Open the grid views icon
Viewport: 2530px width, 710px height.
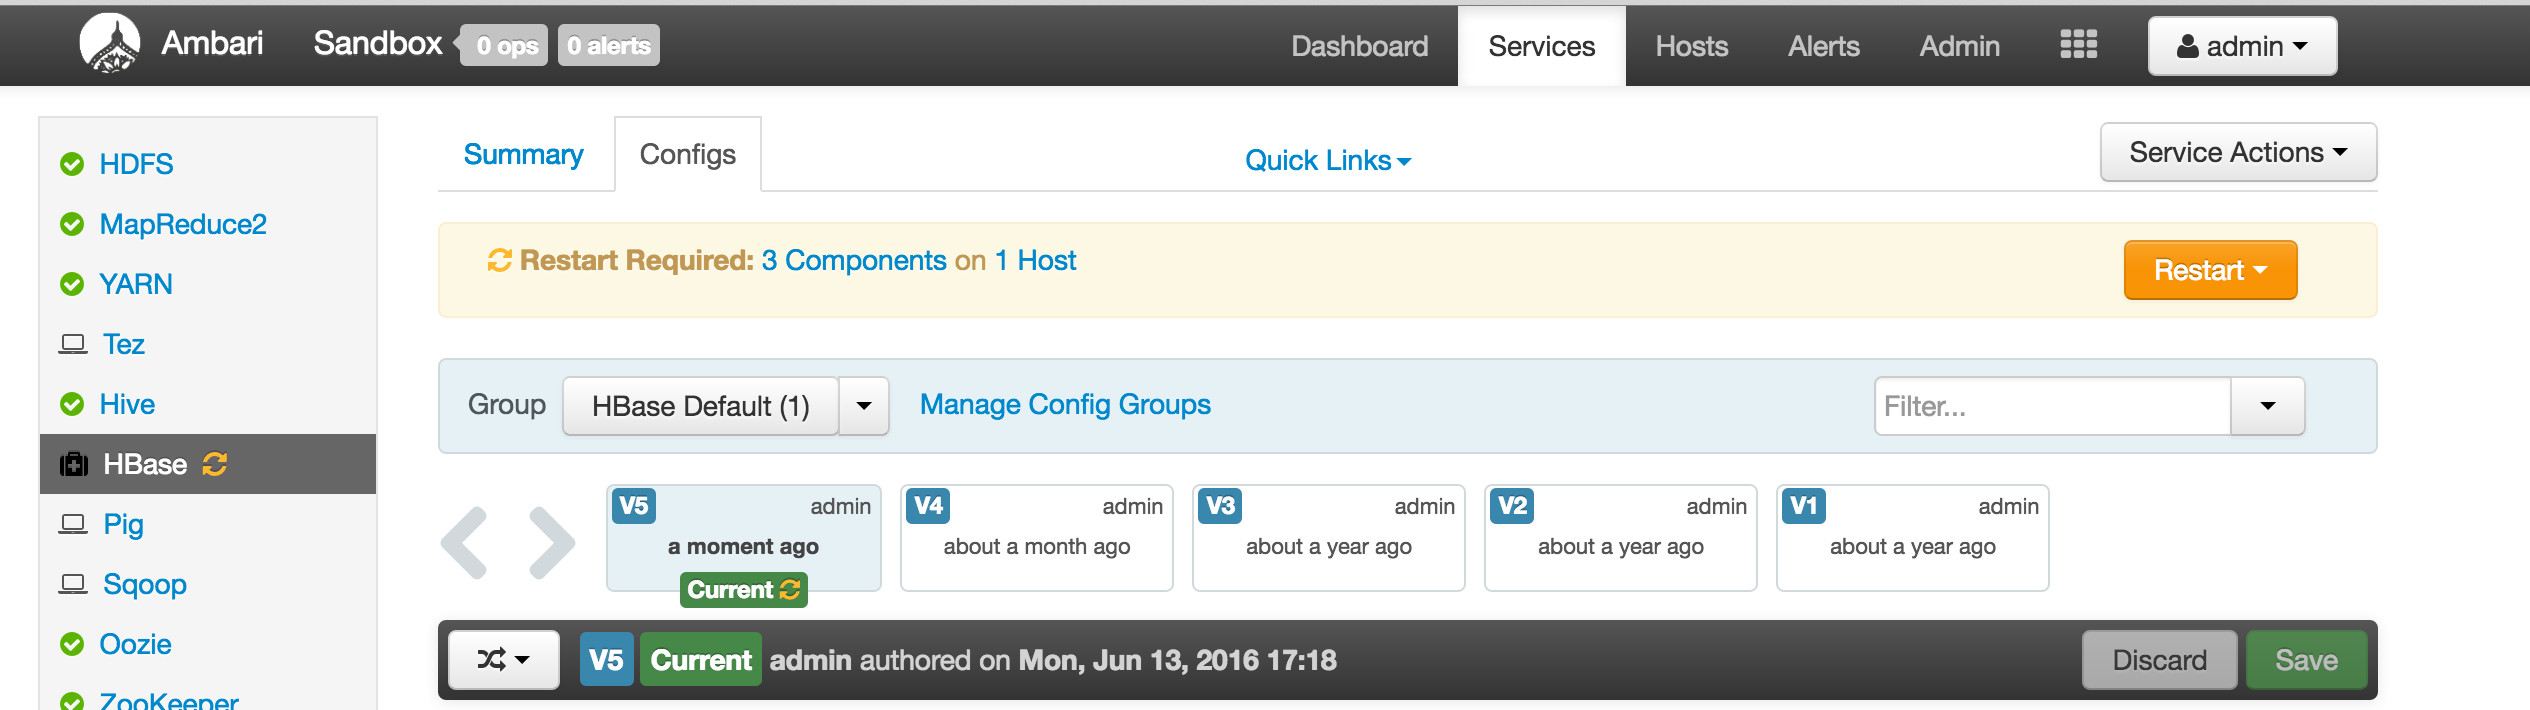(2078, 45)
